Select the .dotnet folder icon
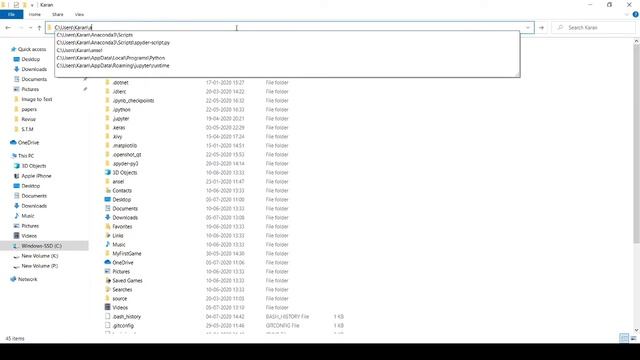This screenshot has width=640, height=360. coord(108,82)
